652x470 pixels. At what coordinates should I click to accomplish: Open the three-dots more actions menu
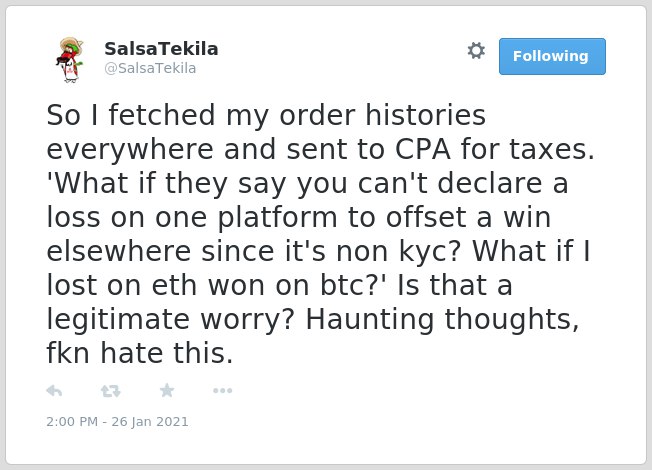[x=222, y=391]
